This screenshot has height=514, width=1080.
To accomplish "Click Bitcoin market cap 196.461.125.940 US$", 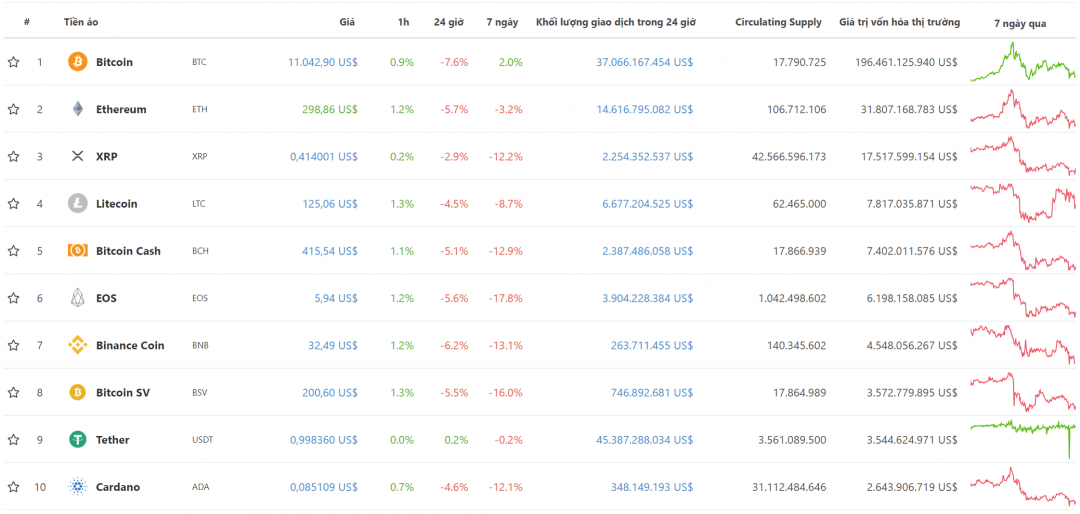I will (x=906, y=62).
